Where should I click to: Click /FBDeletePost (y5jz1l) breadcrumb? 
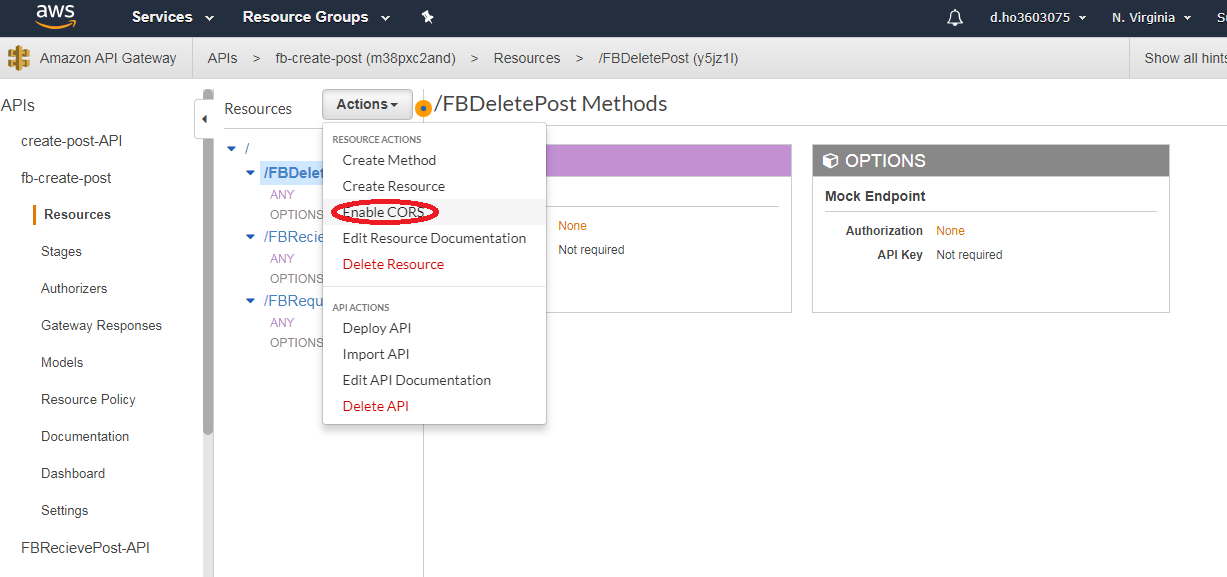coord(668,58)
